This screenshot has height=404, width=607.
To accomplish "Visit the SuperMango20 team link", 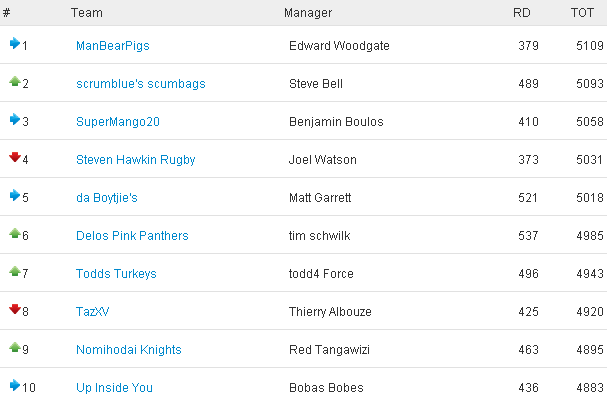I will [118, 122].
